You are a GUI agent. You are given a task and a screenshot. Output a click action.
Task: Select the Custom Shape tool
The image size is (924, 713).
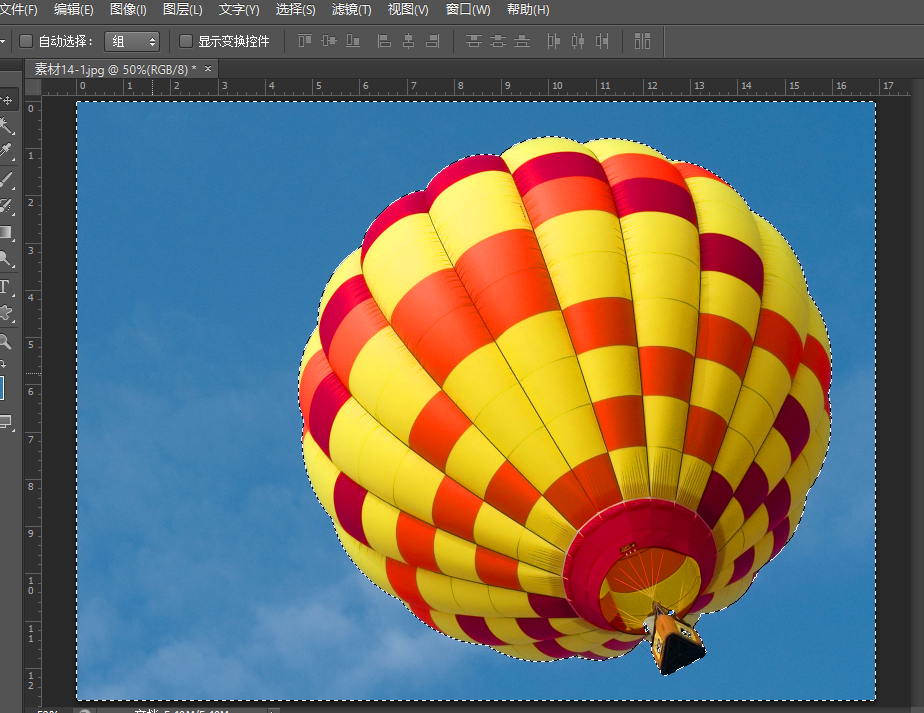6,313
